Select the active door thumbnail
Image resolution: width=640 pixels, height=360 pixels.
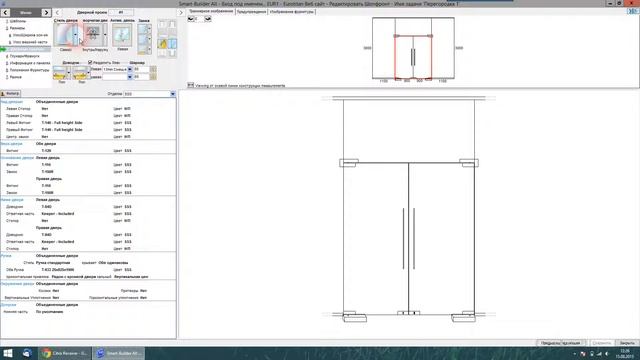tap(122, 35)
